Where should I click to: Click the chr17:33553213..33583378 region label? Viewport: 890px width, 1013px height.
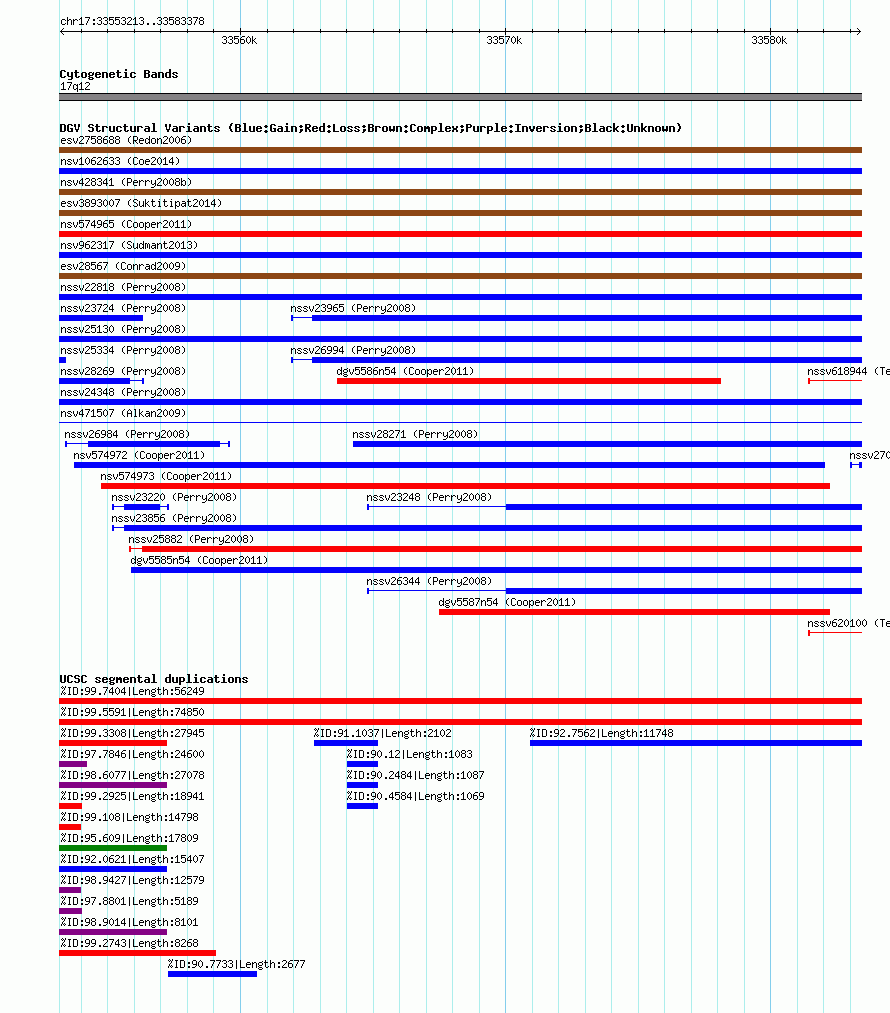pyautogui.click(x=132, y=21)
